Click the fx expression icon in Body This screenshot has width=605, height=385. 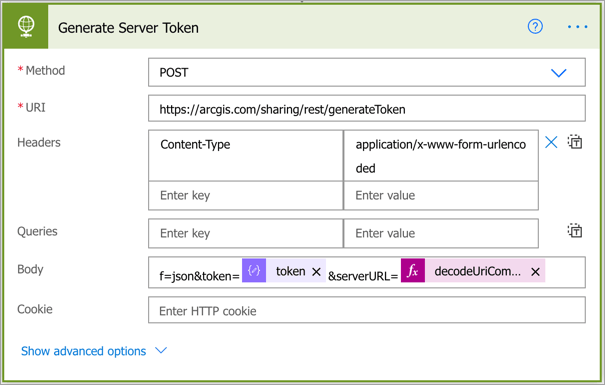413,270
